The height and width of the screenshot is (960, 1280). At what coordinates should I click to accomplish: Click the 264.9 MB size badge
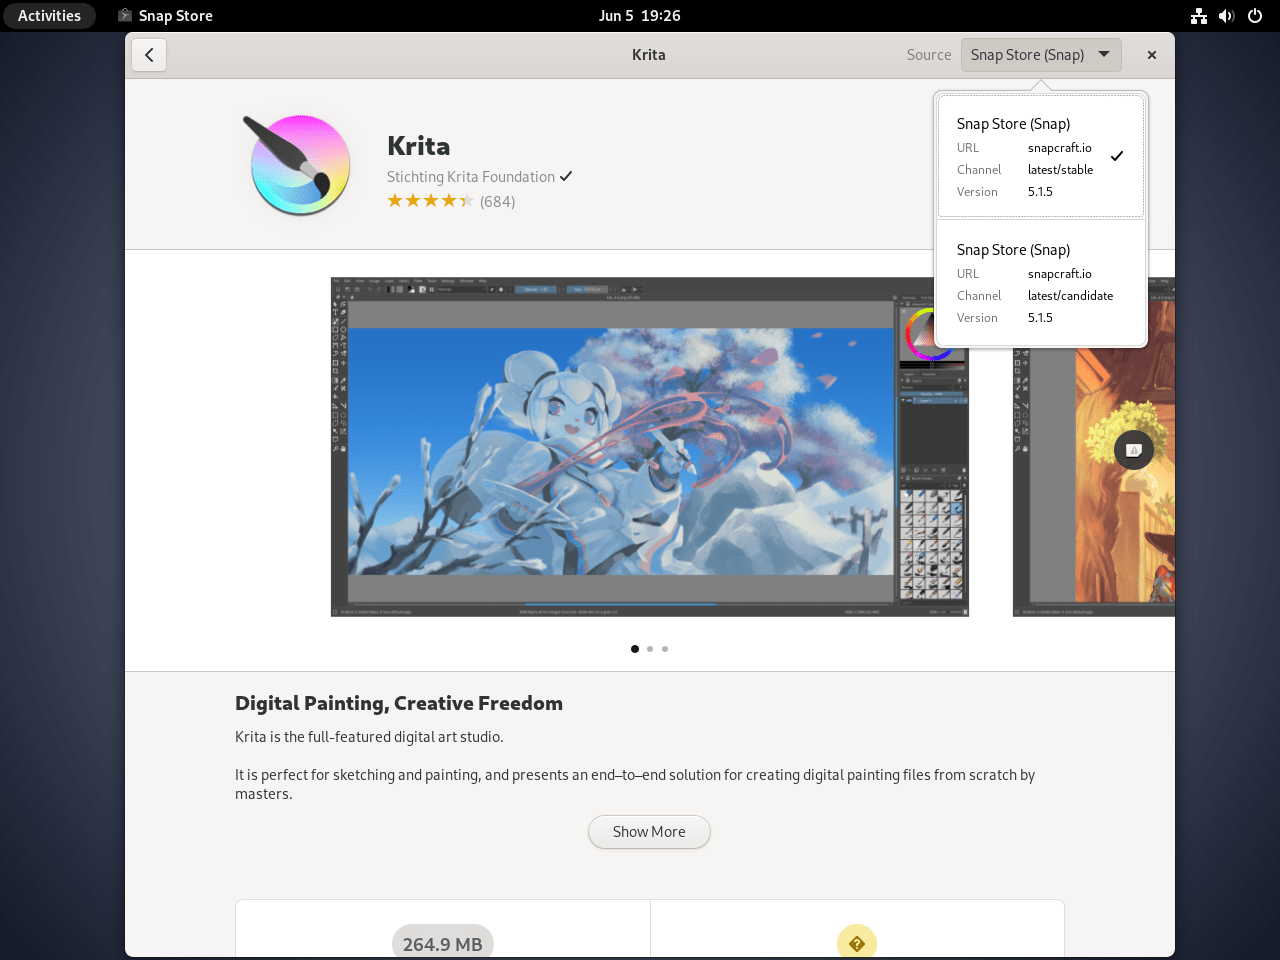pyautogui.click(x=442, y=943)
